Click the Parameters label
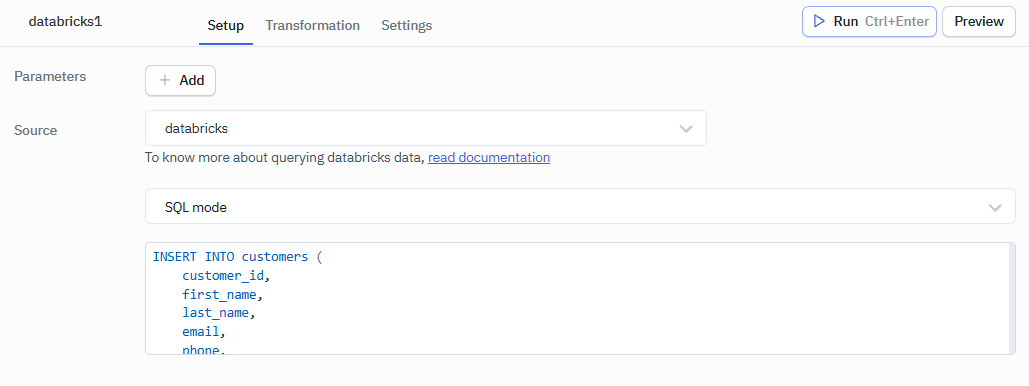This screenshot has width=1029, height=386. pos(50,76)
